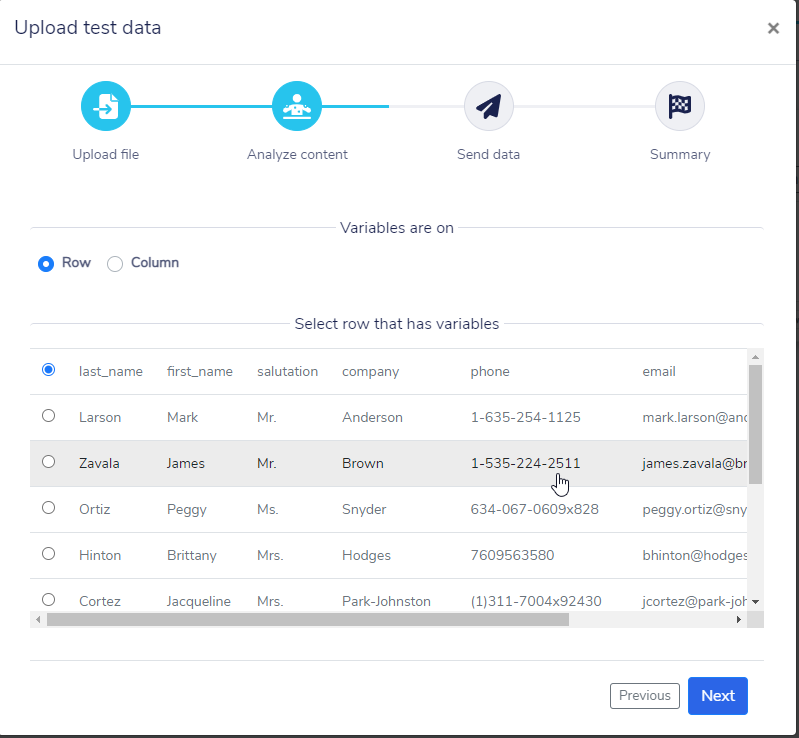Click the 'Ms.' salutation cell

point(268,509)
